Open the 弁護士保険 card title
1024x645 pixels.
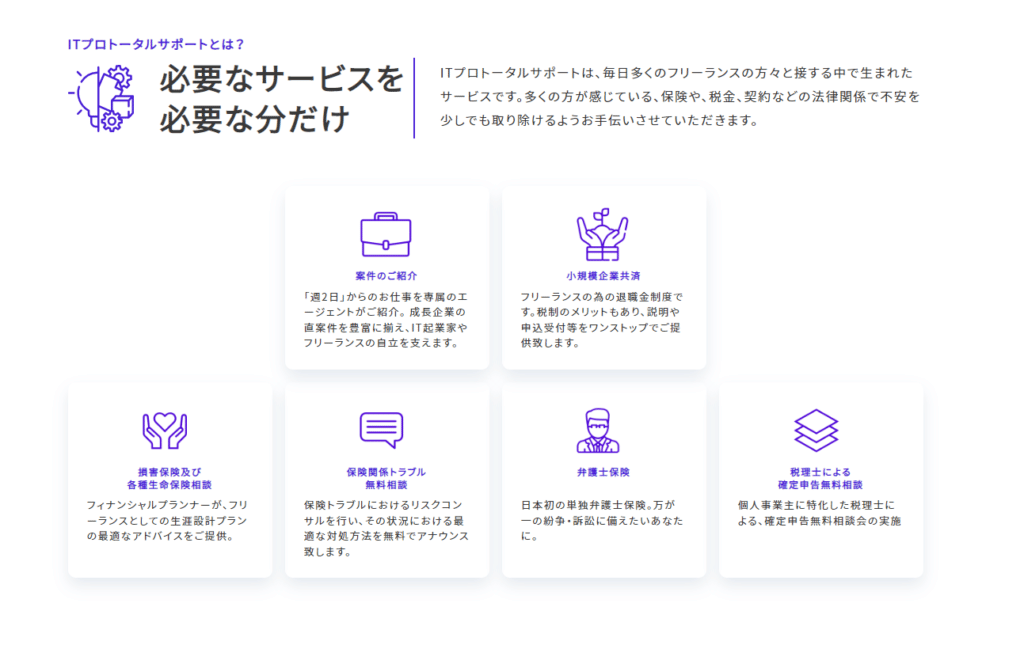[603, 472]
